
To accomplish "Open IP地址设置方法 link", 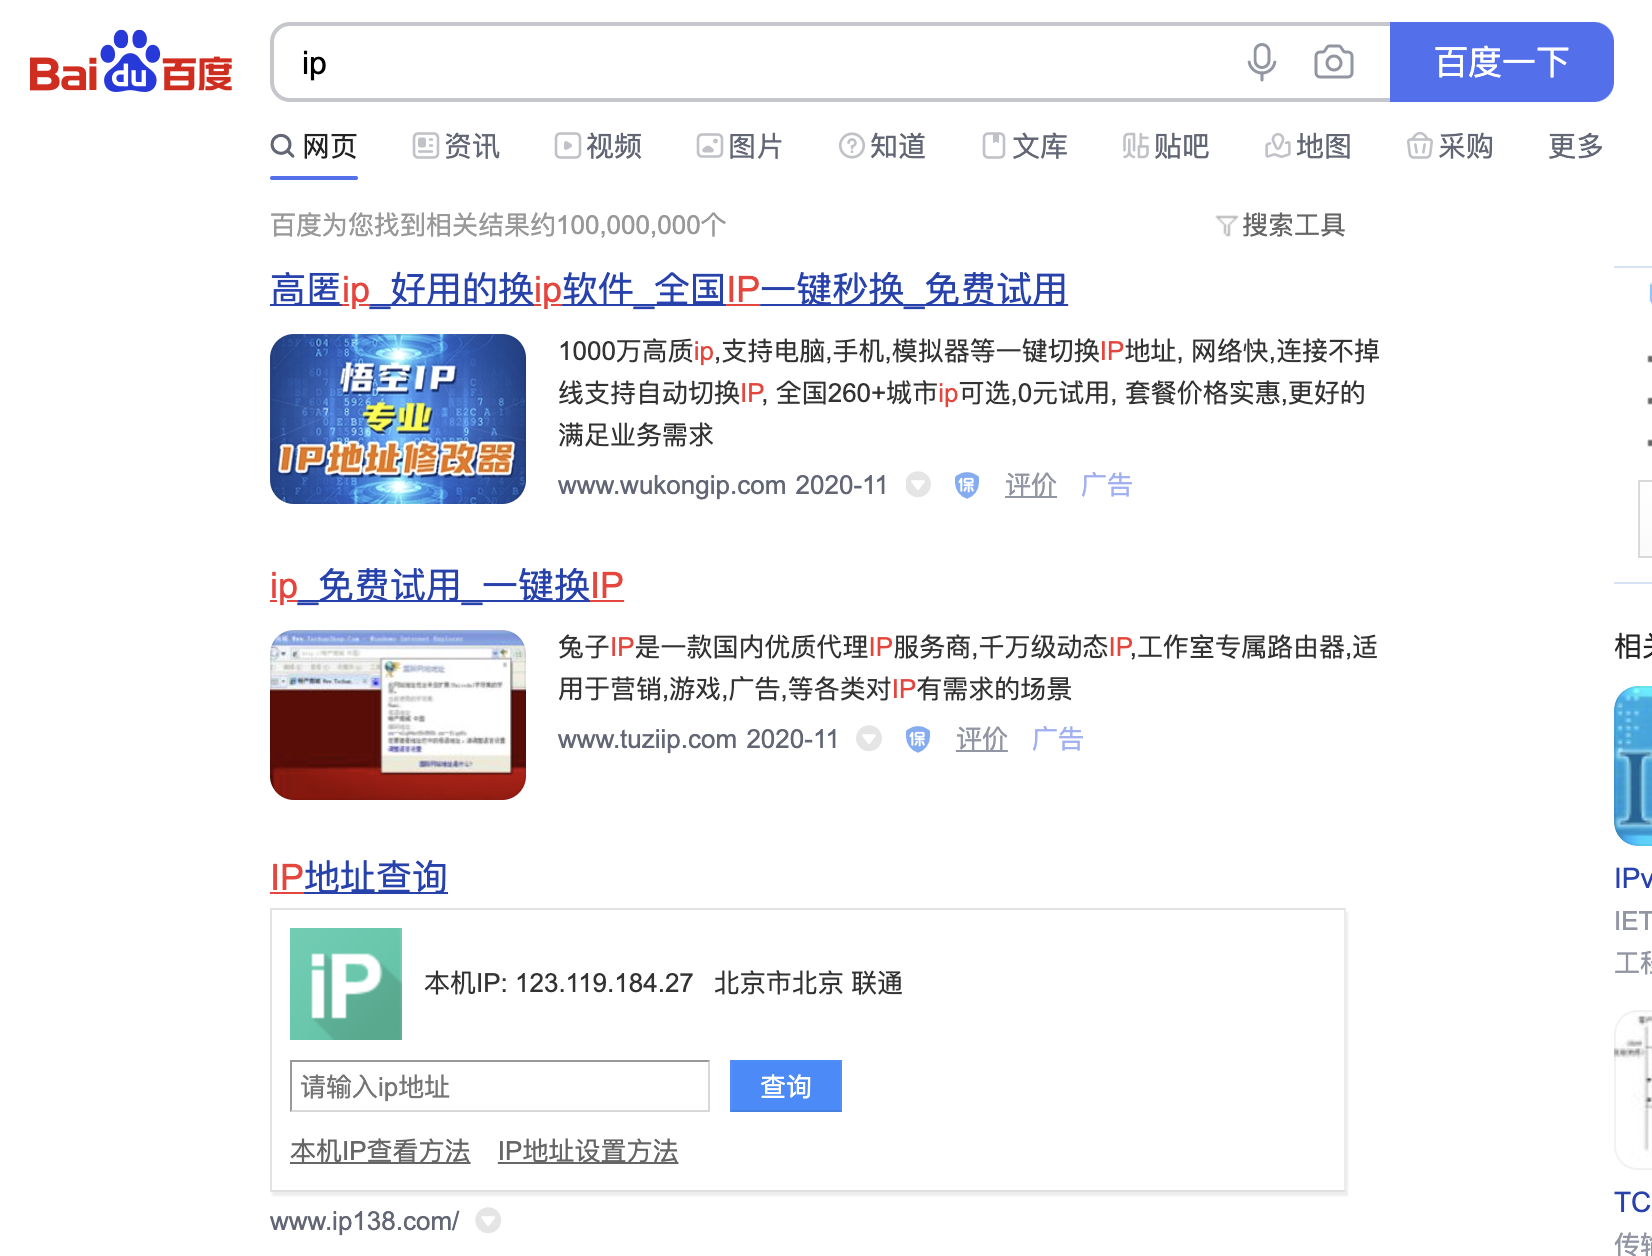I will tap(588, 1151).
